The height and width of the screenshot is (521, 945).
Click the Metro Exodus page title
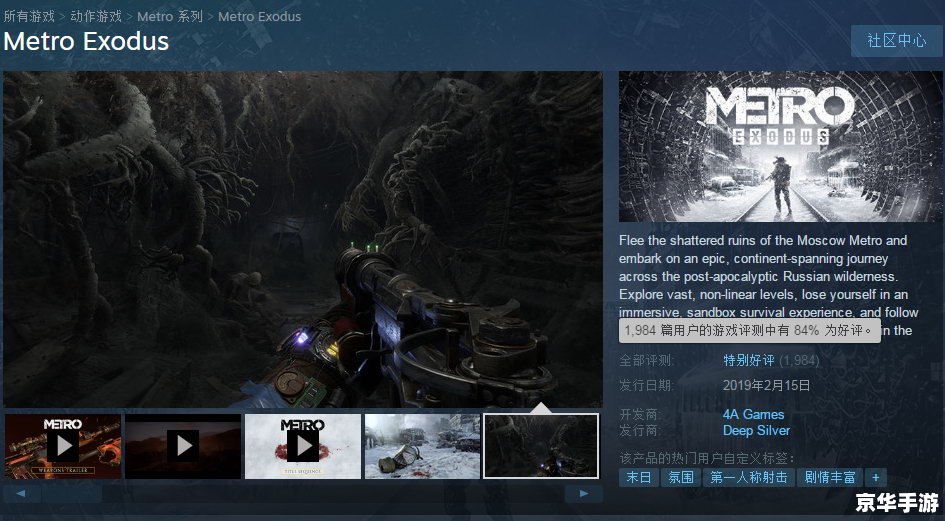(x=86, y=41)
